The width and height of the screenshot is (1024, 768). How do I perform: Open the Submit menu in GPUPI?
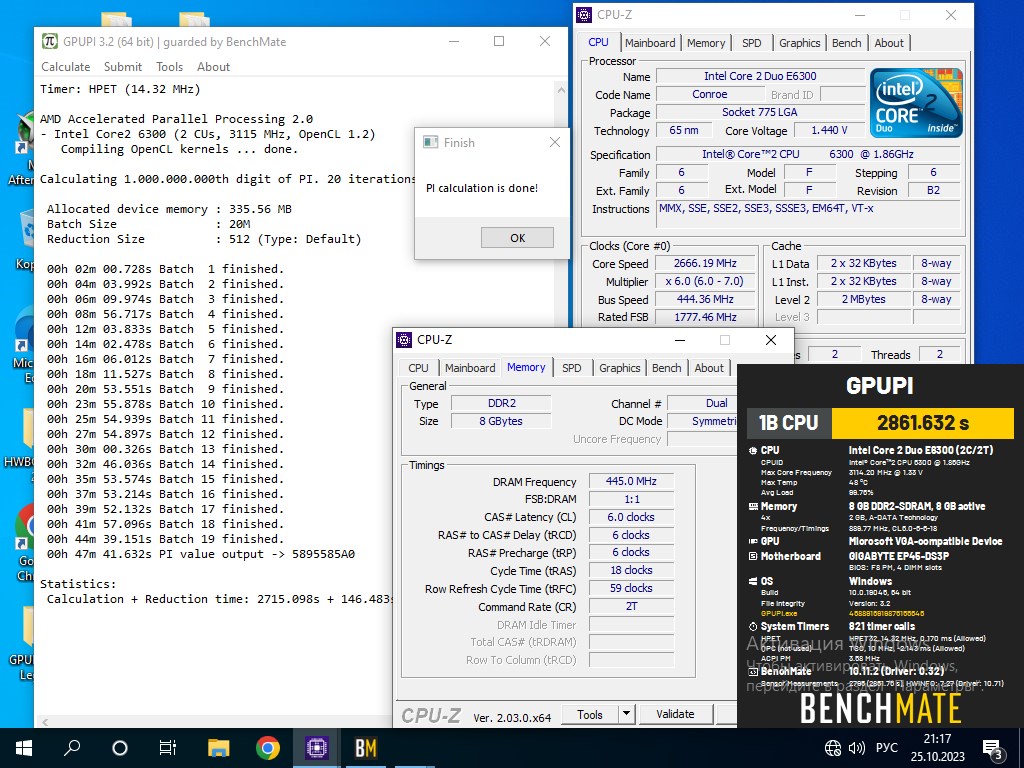(x=123, y=67)
